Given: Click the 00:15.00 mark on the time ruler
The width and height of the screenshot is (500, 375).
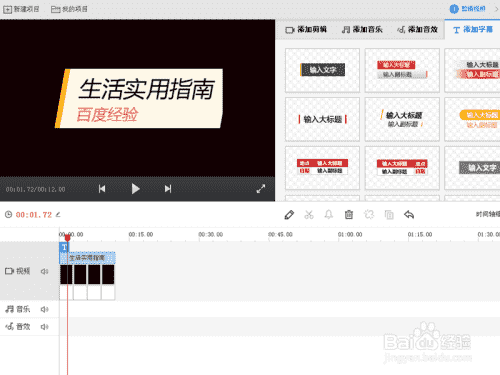Looking at the screenshot, I should click(x=141, y=235).
